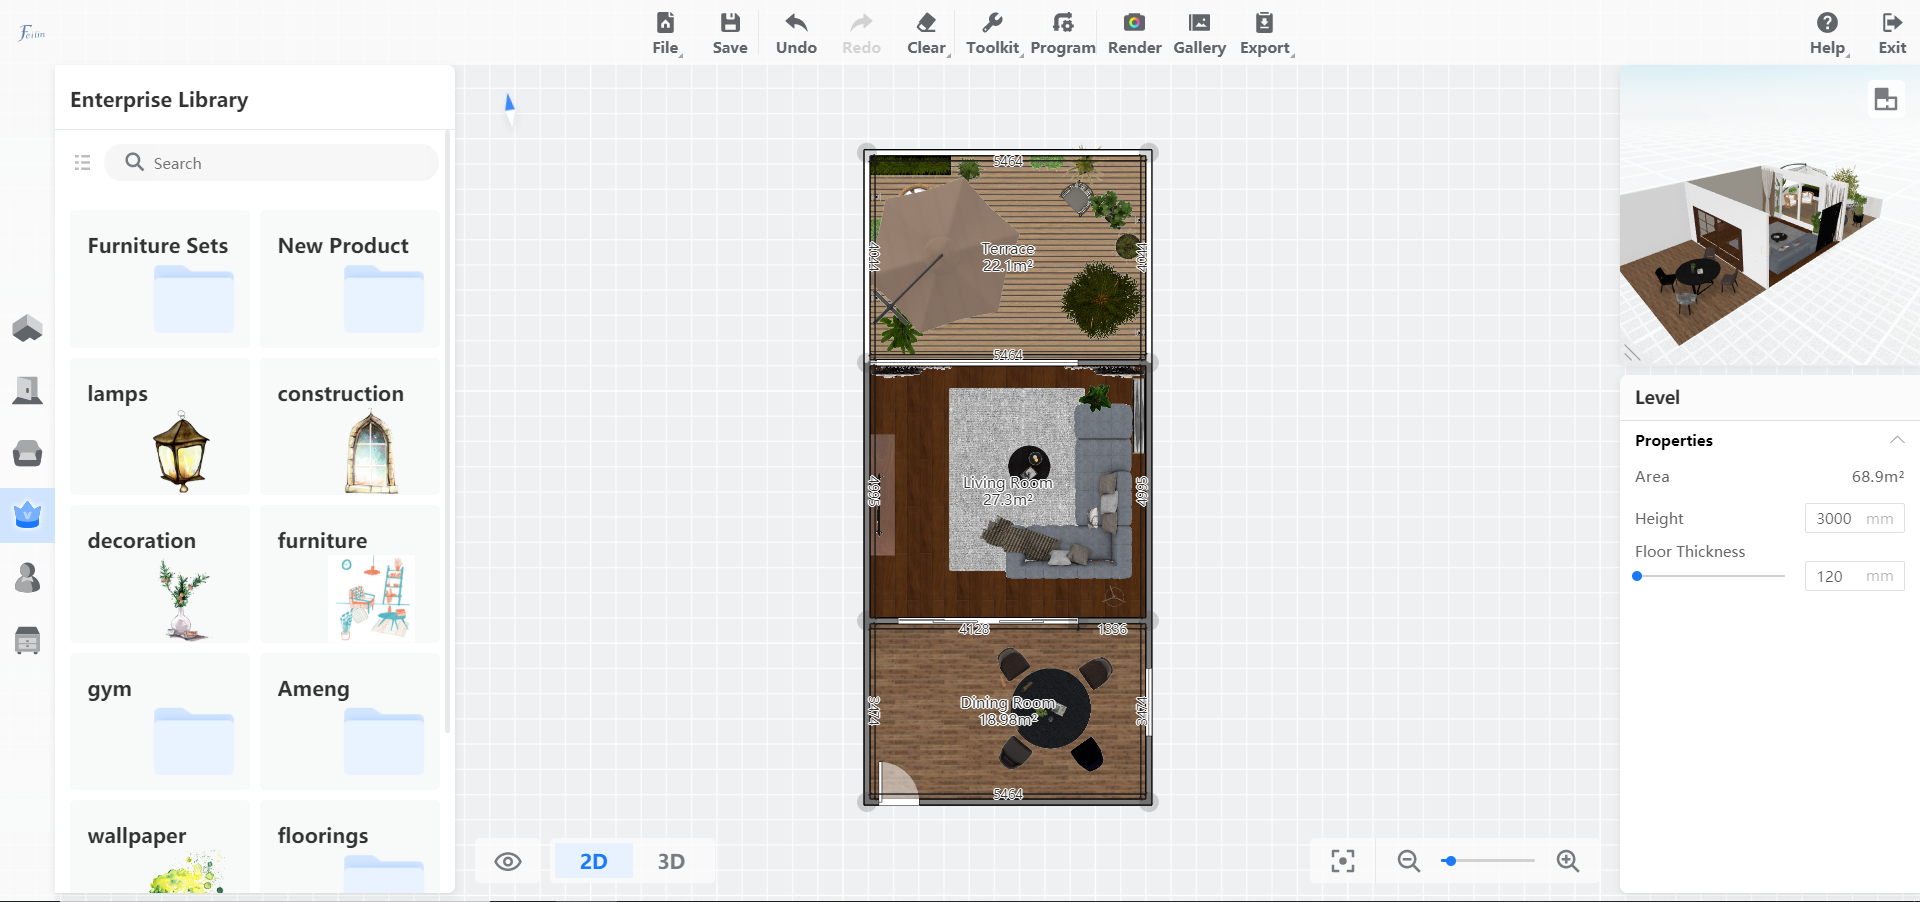This screenshot has height=902, width=1920.
Task: Open the wallpaper category
Action: 160,847
